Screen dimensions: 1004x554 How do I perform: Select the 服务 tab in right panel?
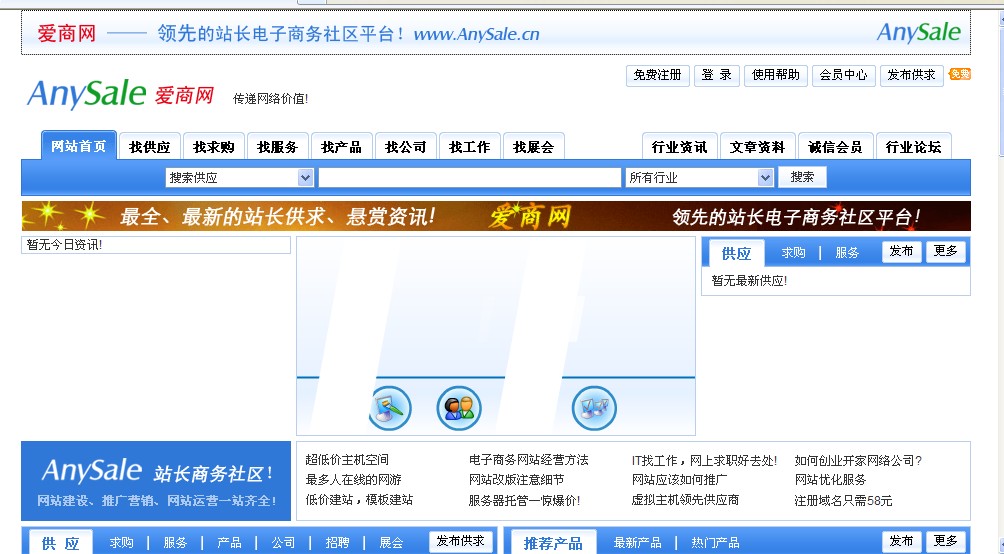pyautogui.click(x=846, y=252)
